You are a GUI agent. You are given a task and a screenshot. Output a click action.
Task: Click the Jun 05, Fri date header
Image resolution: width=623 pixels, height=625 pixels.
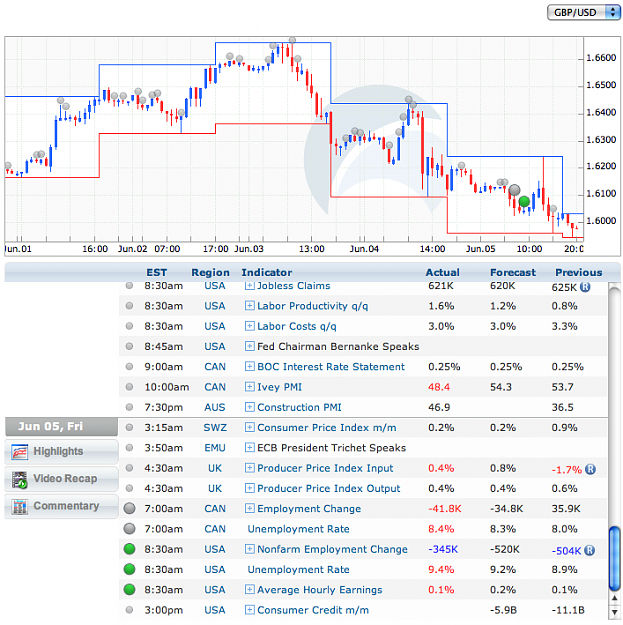tap(61, 427)
